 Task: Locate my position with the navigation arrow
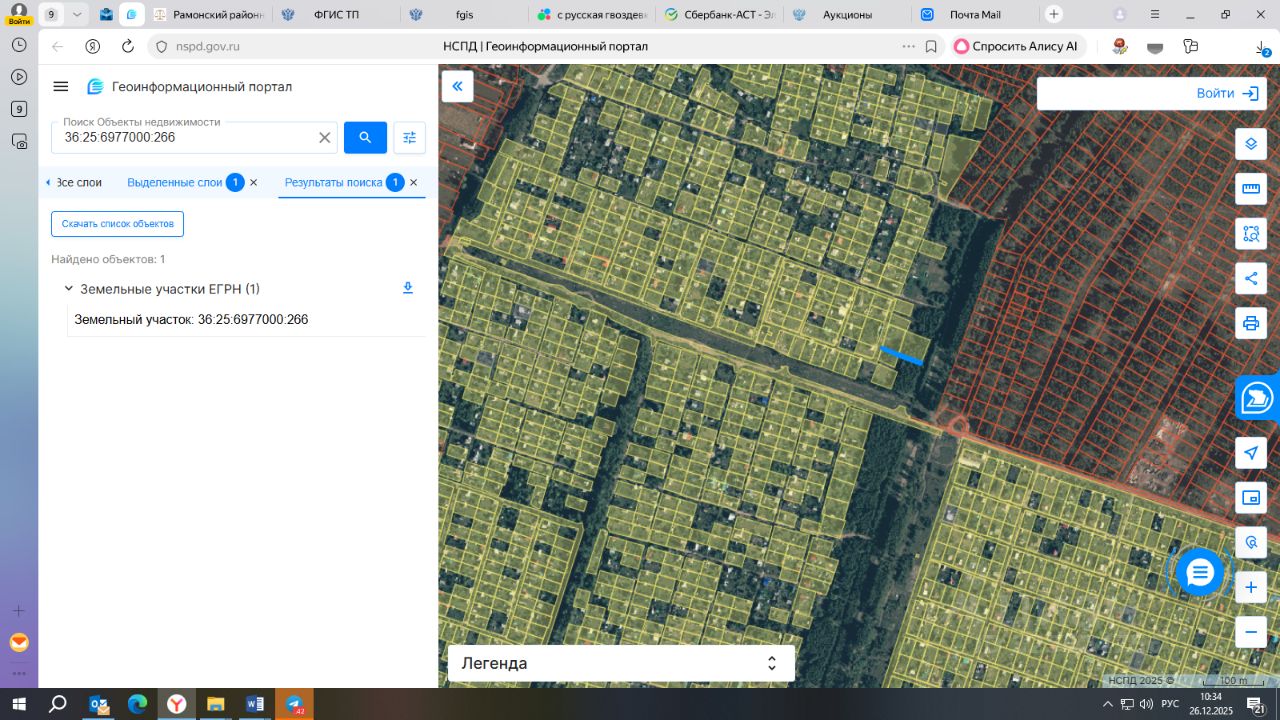[1251, 453]
